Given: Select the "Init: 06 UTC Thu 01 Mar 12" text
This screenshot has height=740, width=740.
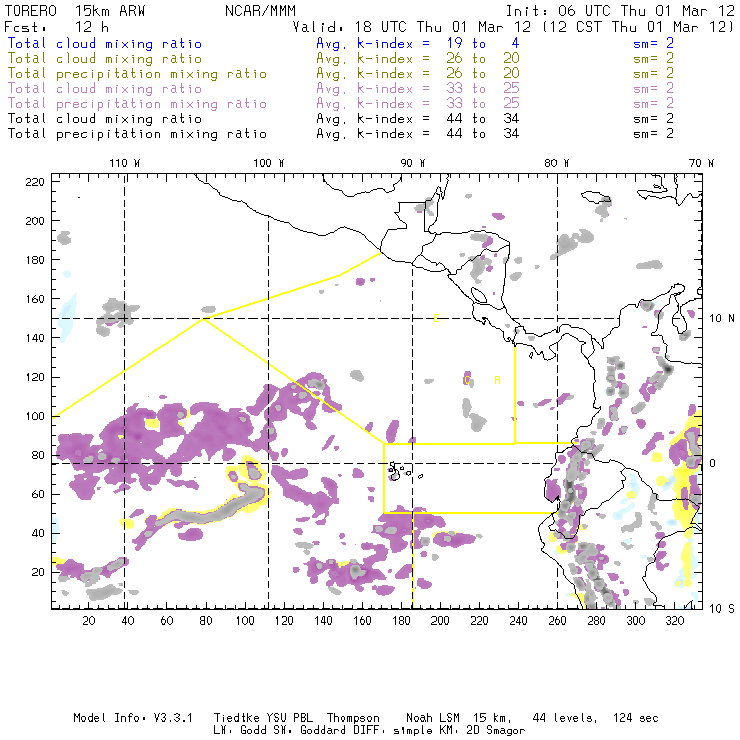Looking at the screenshot, I should coord(620,11).
